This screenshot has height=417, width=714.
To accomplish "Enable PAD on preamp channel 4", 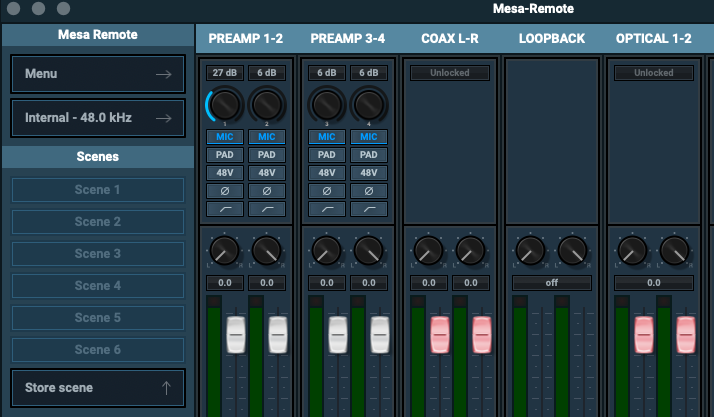I will pyautogui.click(x=369, y=155).
